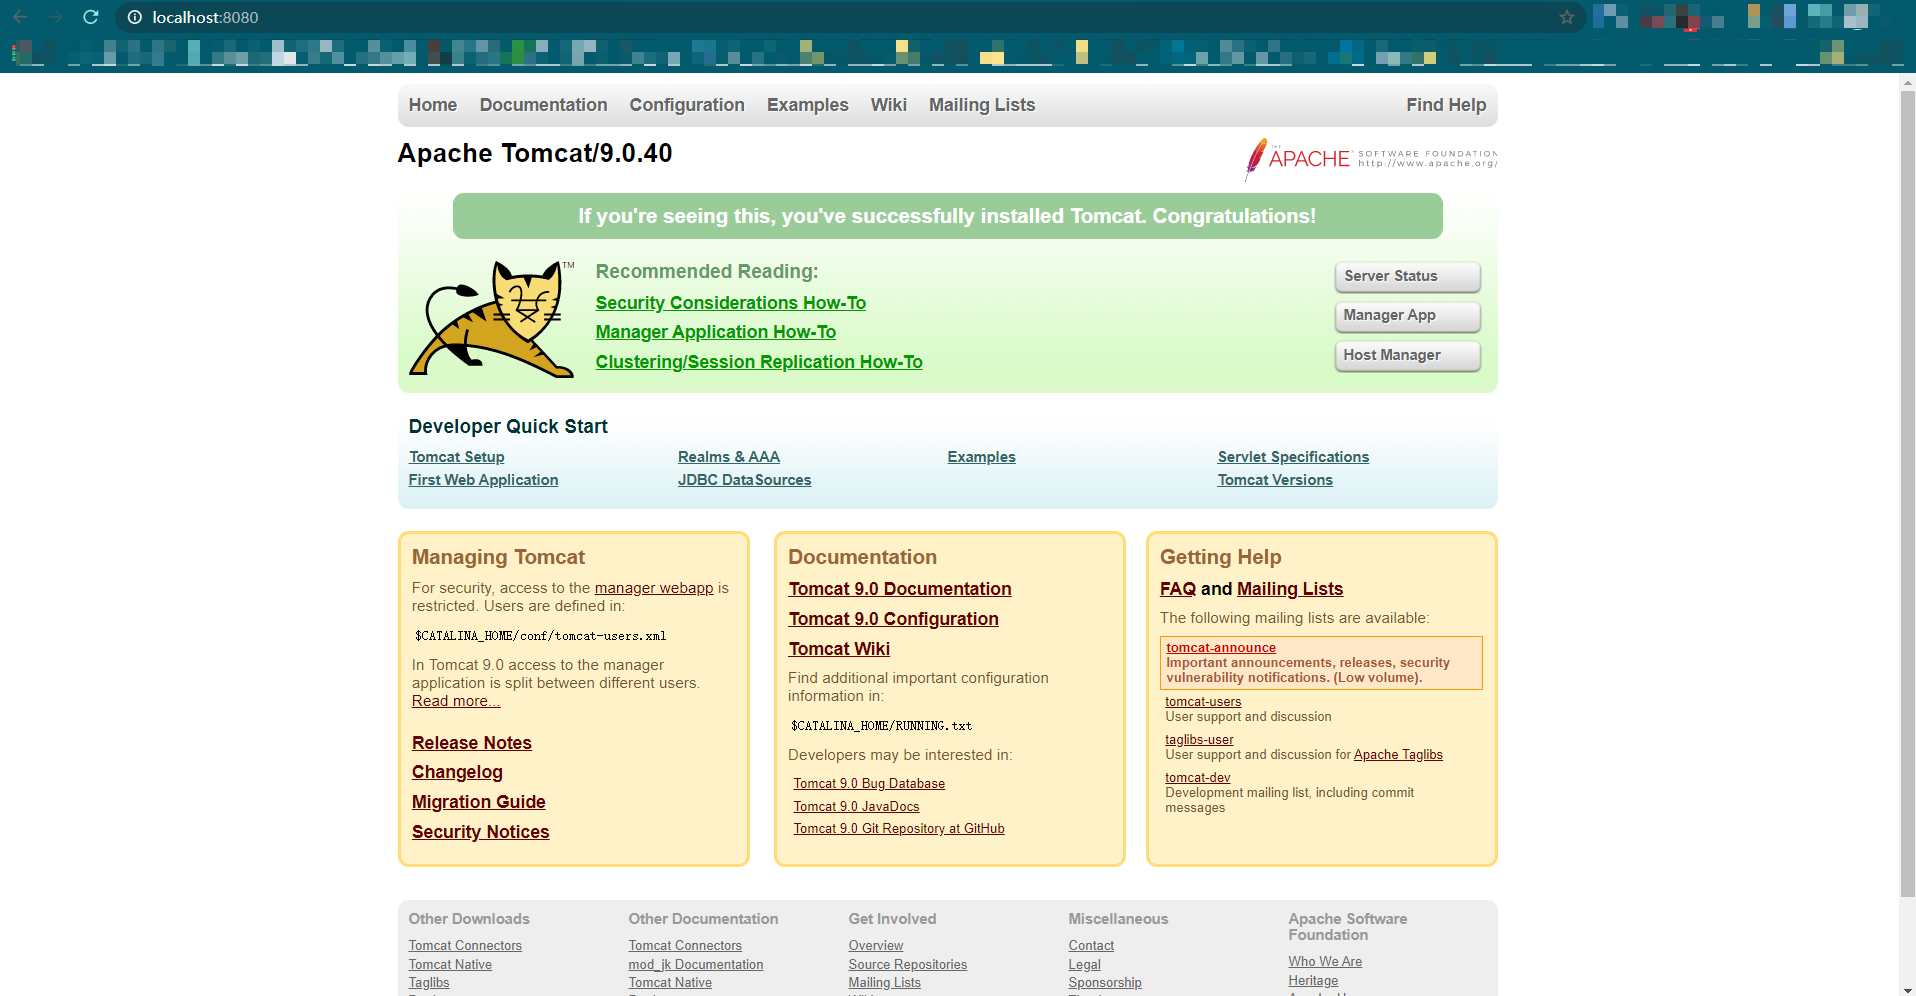This screenshot has height=996, width=1916.
Task: Open Overview link under Get Involved
Action: pos(876,946)
